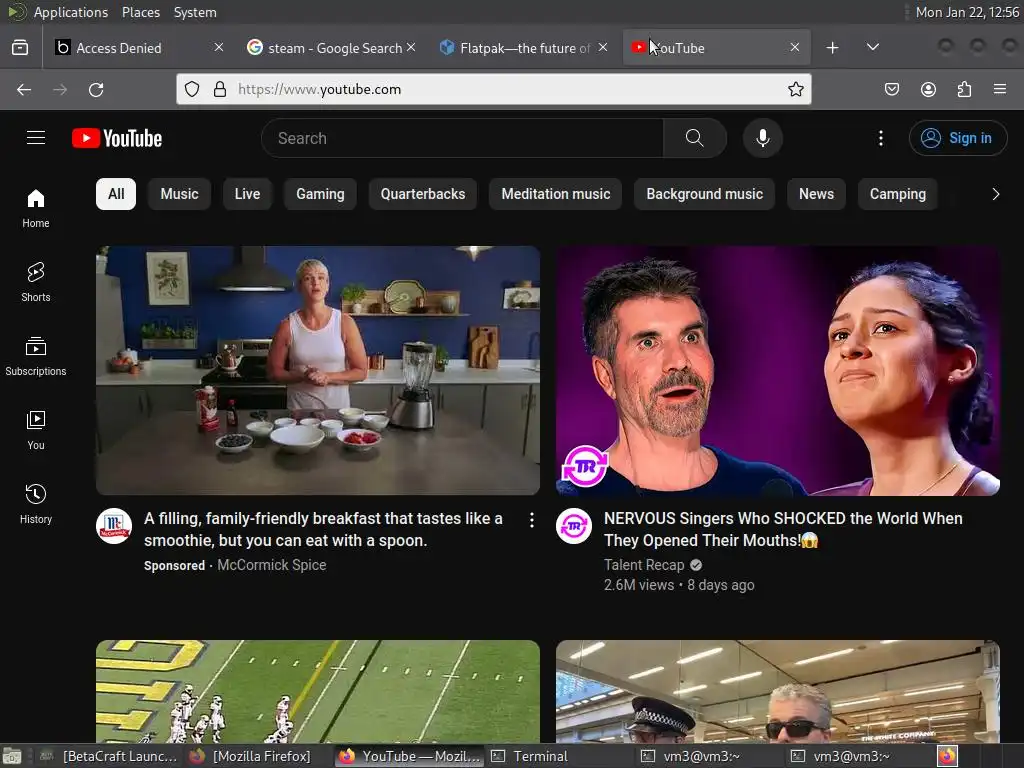
Task: Open the tracking protection shield icon
Action: [191, 89]
